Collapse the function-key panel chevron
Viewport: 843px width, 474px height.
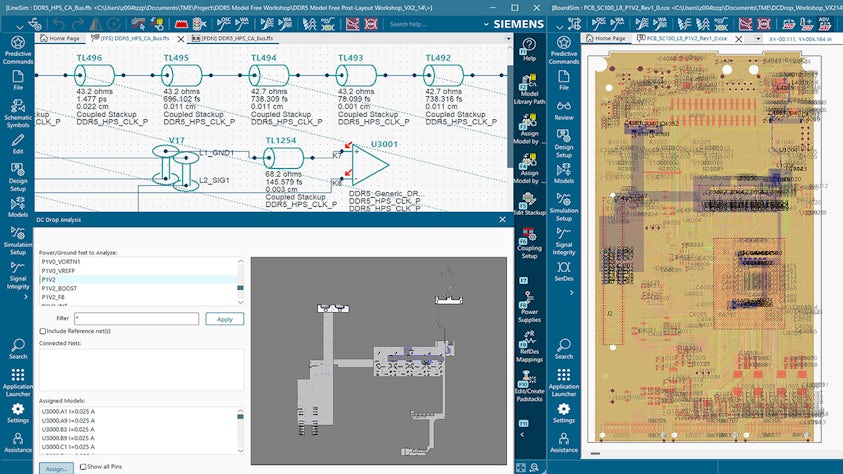(x=522, y=435)
